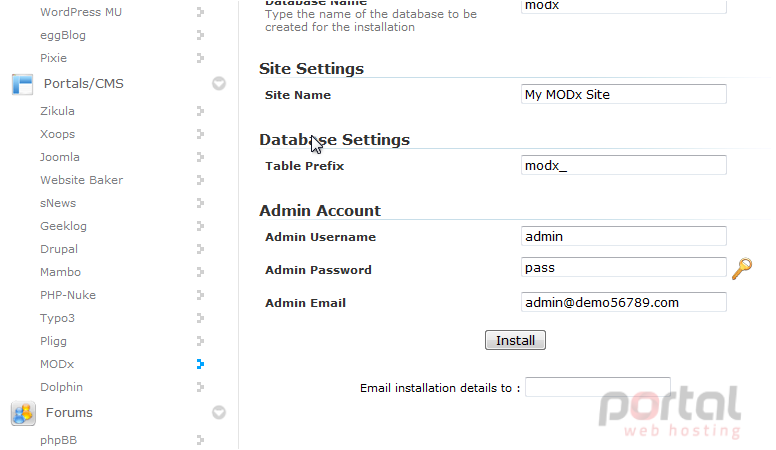Click arrow icon beside Joomla
The height and width of the screenshot is (450, 776).
(x=200, y=157)
